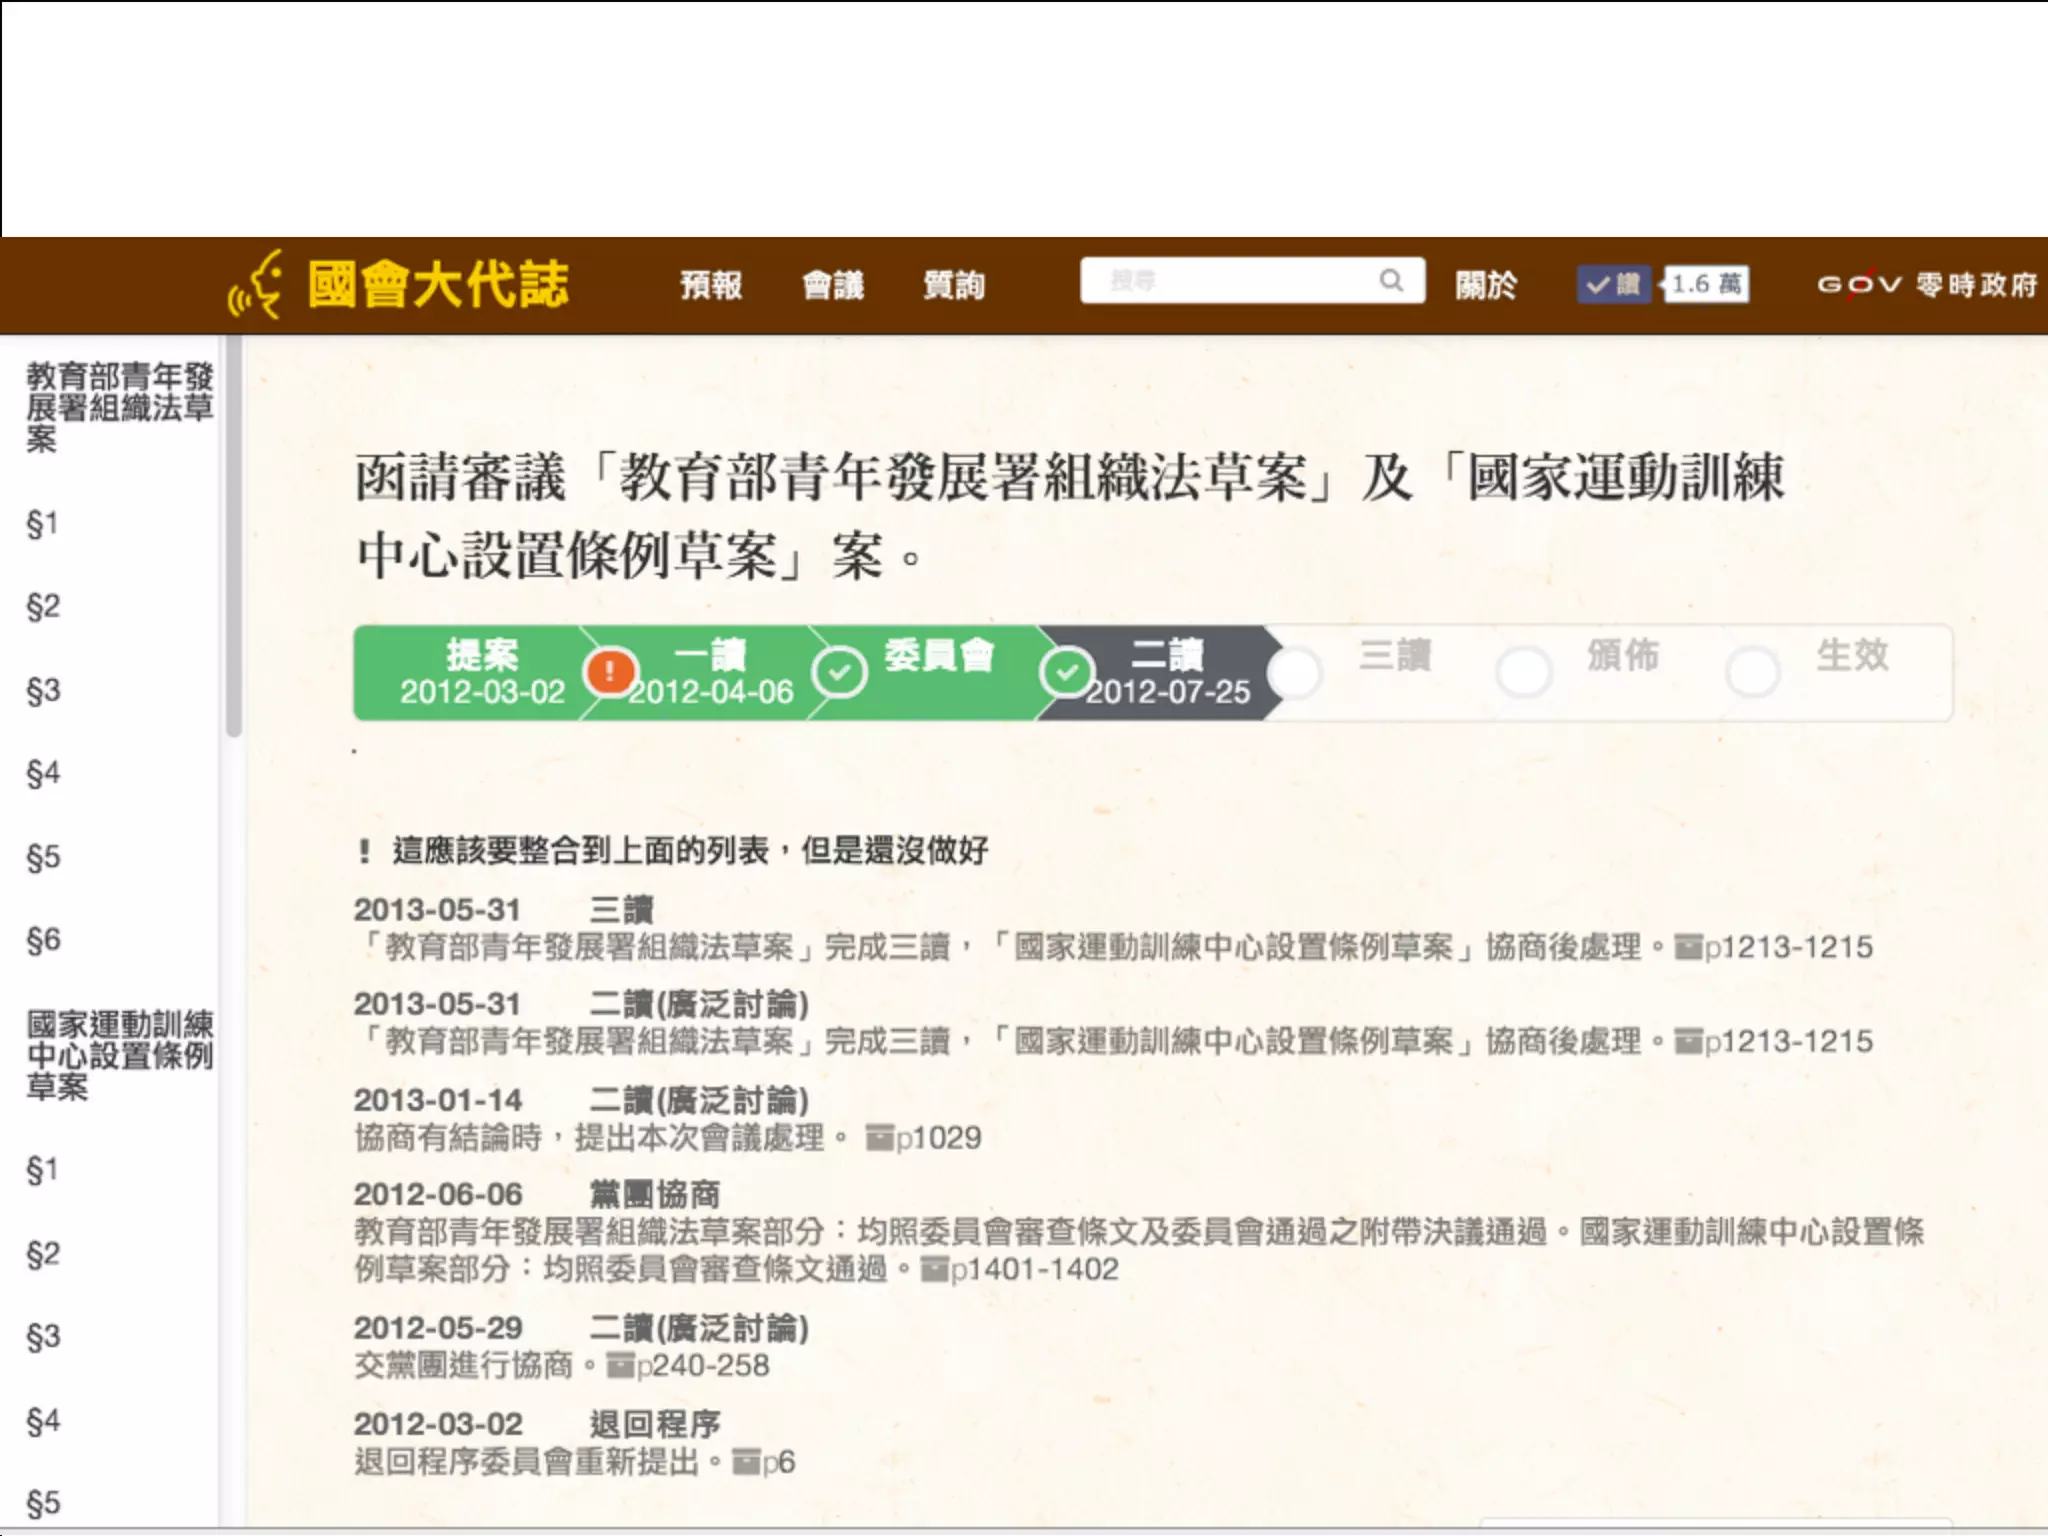Open the 預報 menu item

point(711,286)
